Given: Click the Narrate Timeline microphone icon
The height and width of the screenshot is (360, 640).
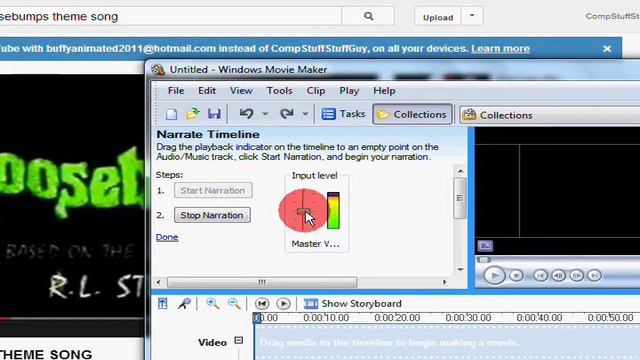Looking at the screenshot, I should click(x=184, y=303).
